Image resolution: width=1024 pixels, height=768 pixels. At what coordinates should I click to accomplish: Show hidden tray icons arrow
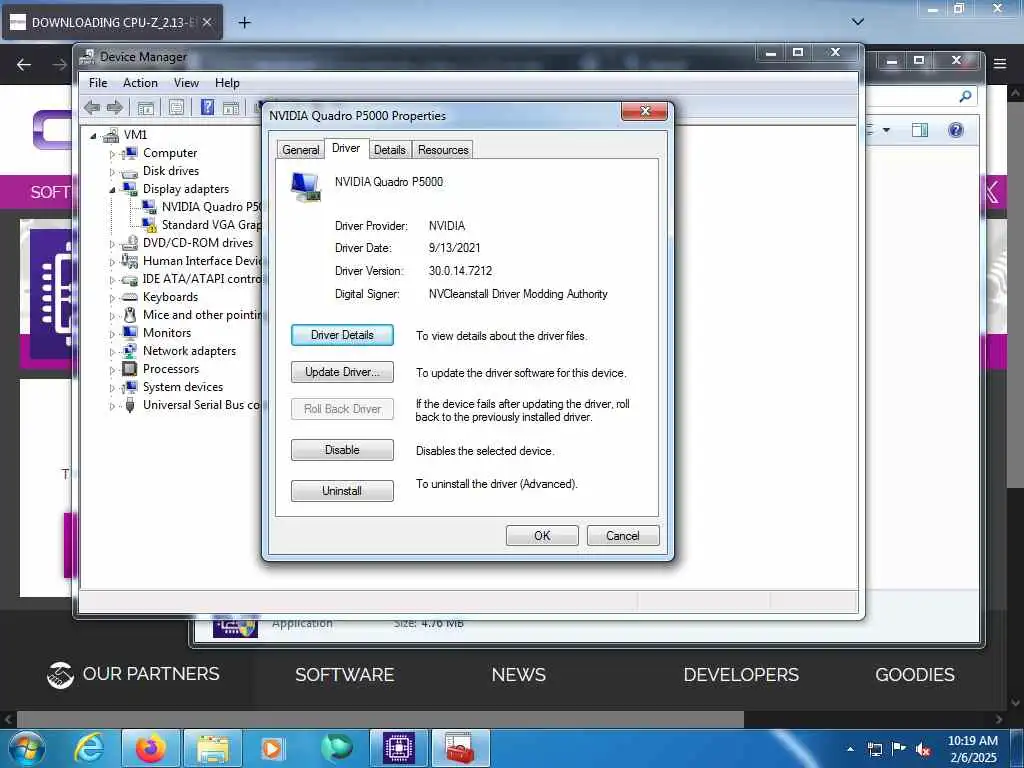850,749
